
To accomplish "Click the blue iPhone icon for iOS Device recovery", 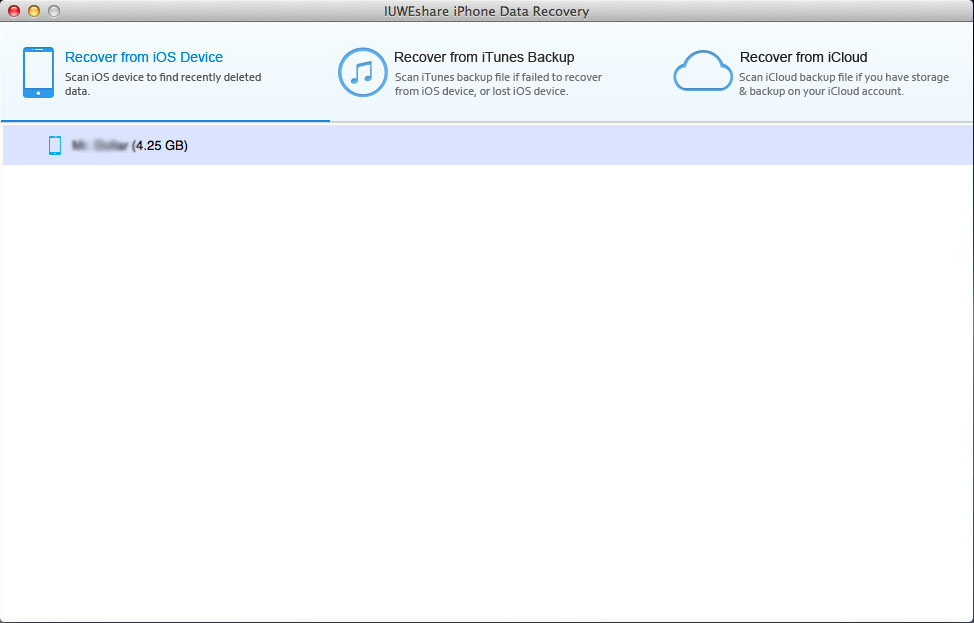I will 38,72.
